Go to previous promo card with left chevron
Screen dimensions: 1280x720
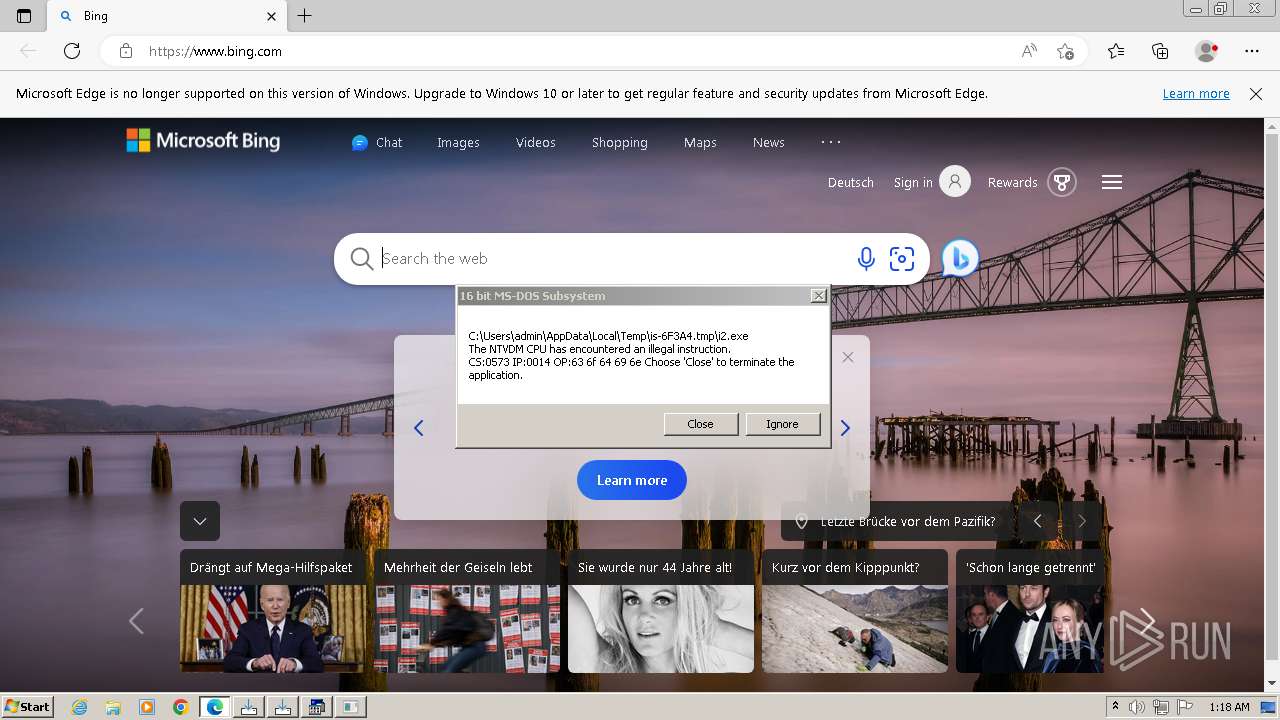[419, 428]
